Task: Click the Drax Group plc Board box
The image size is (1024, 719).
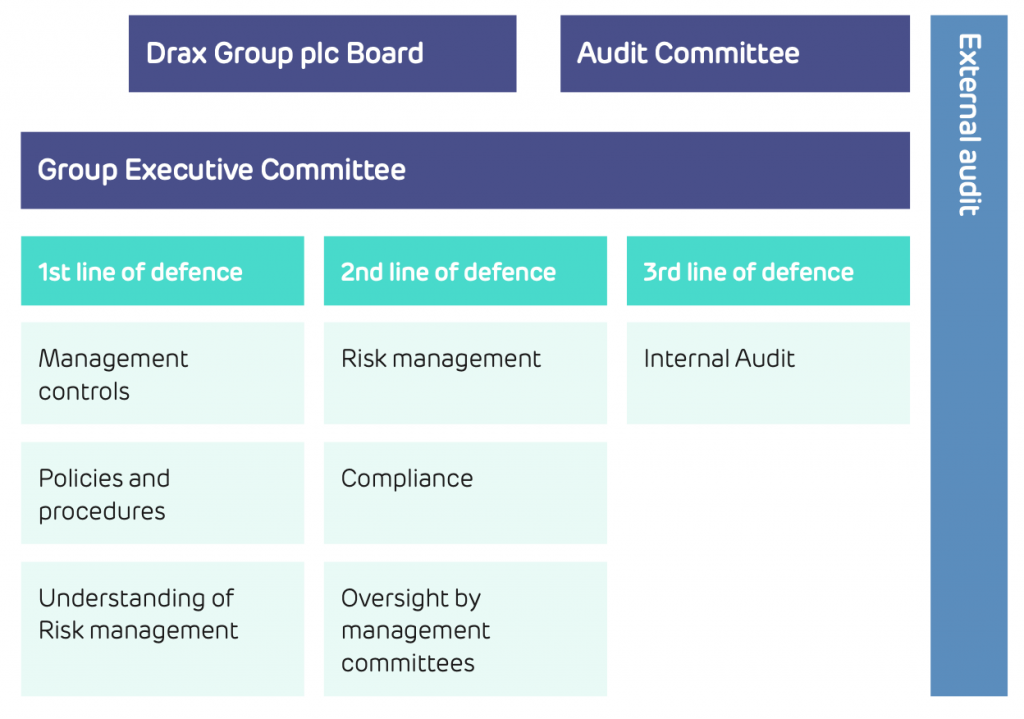Action: pos(322,53)
